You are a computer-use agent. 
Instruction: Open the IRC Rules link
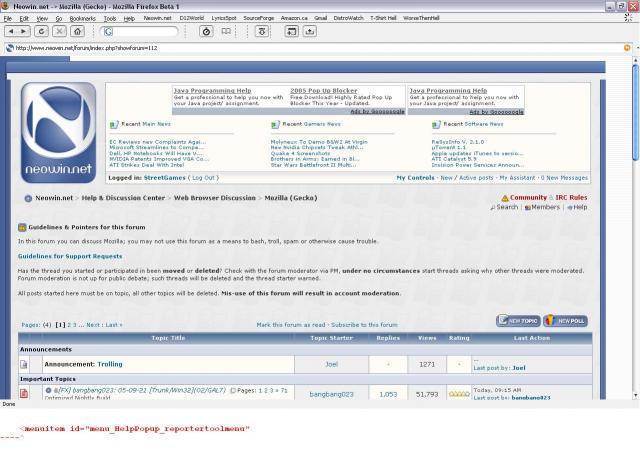(571, 198)
